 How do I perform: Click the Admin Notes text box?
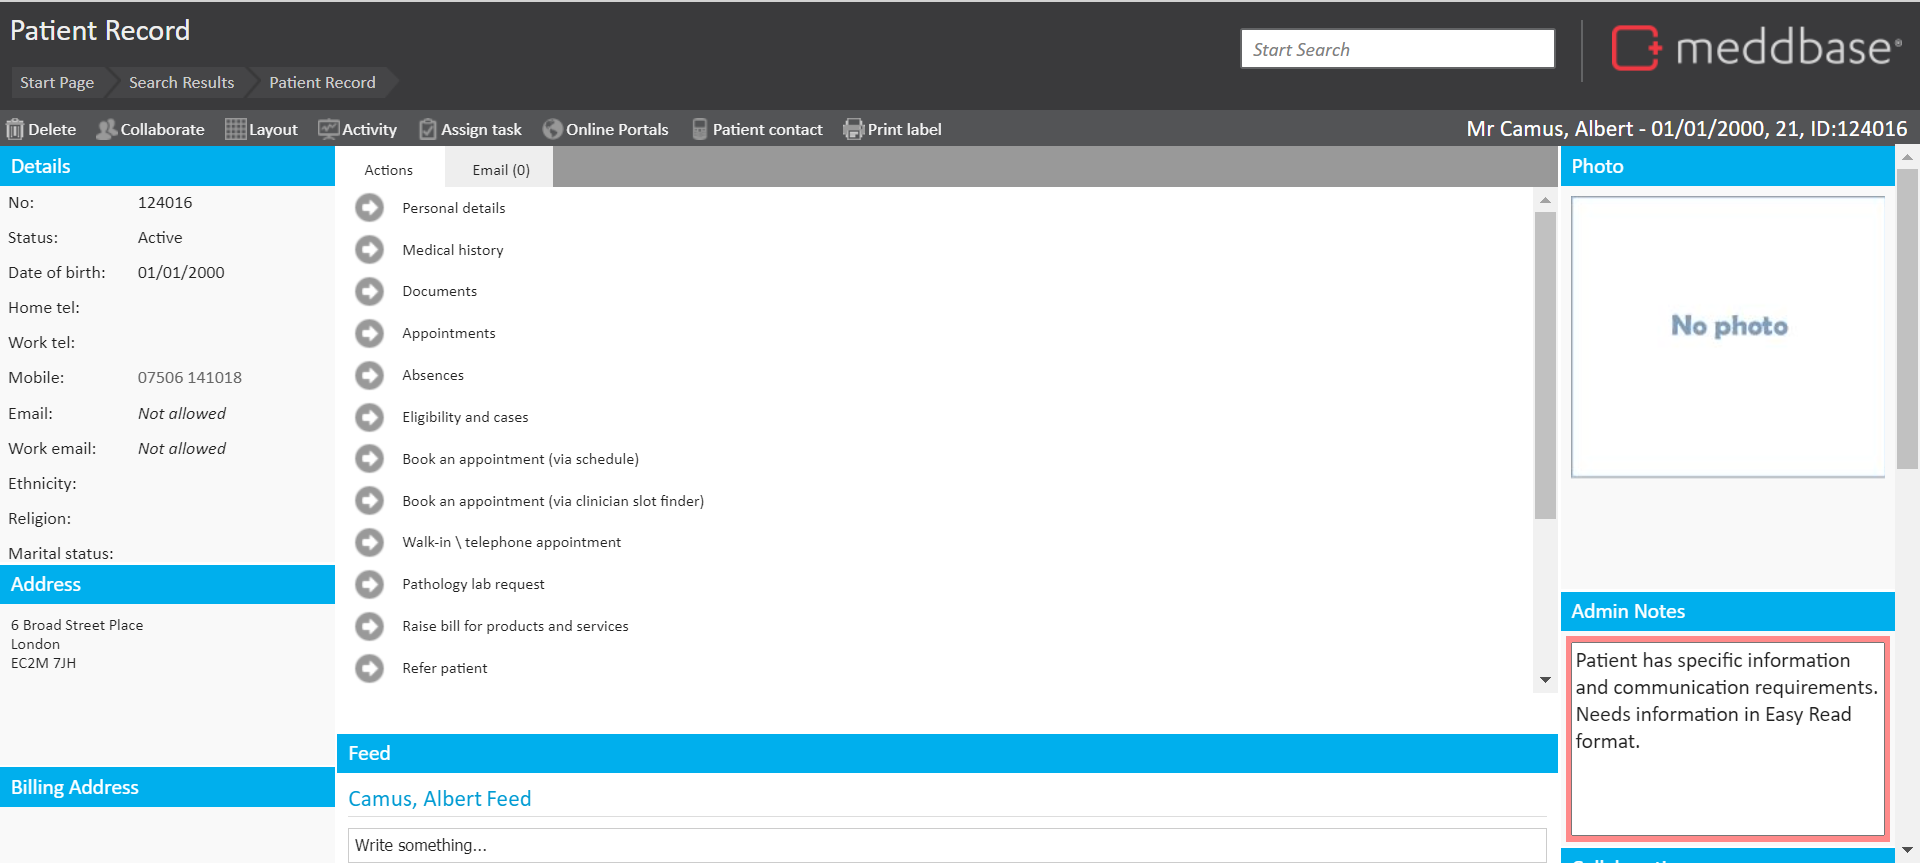coord(1728,738)
